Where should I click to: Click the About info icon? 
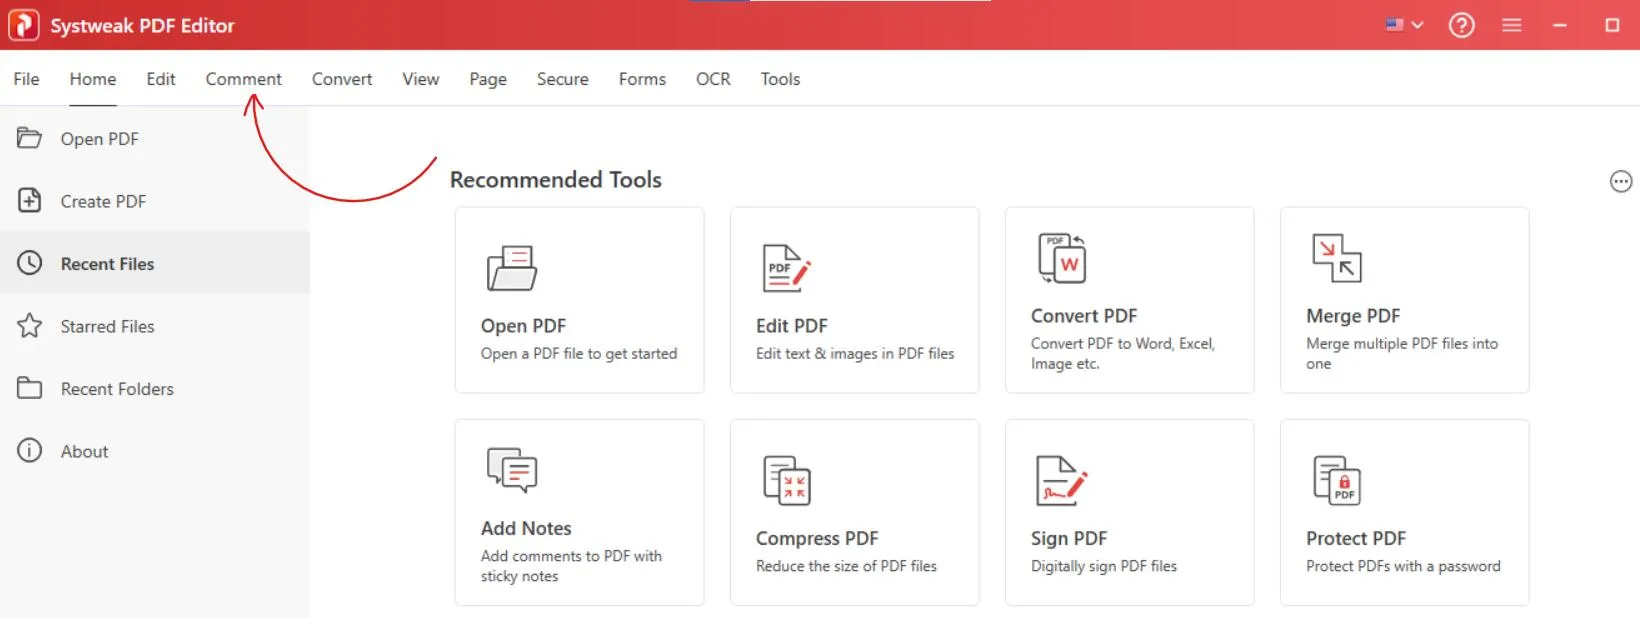coord(29,451)
